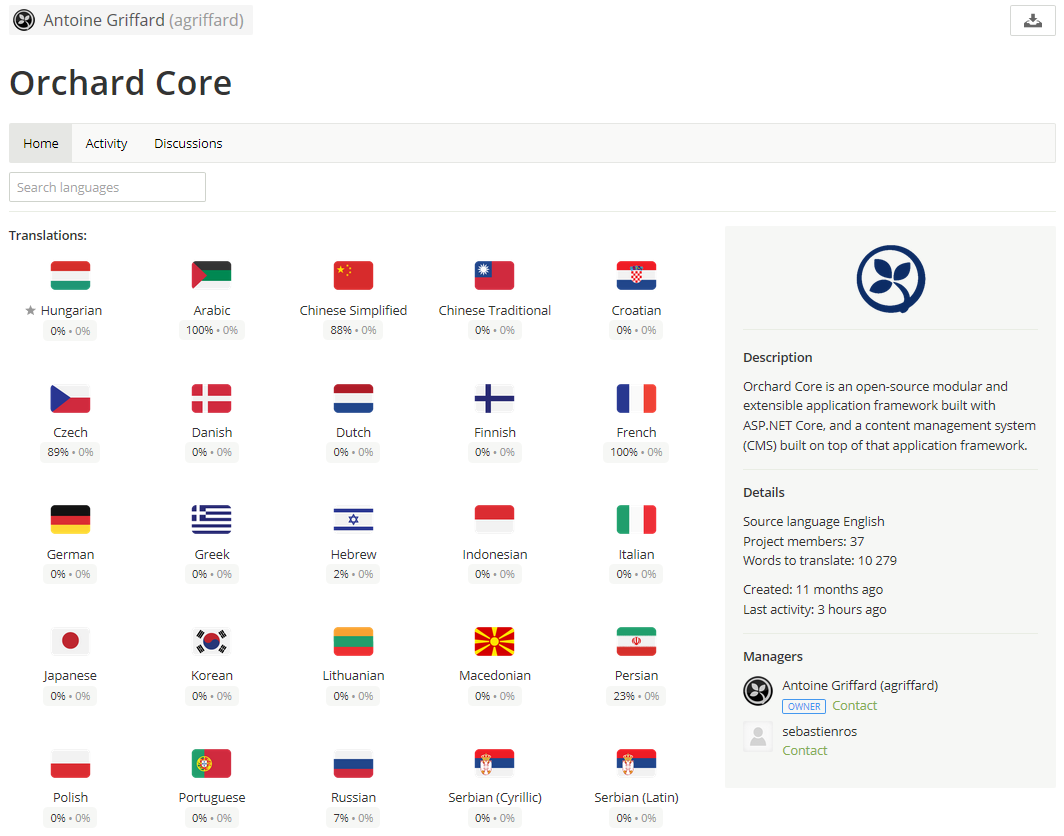Click Contact link for sebastienros

click(805, 750)
